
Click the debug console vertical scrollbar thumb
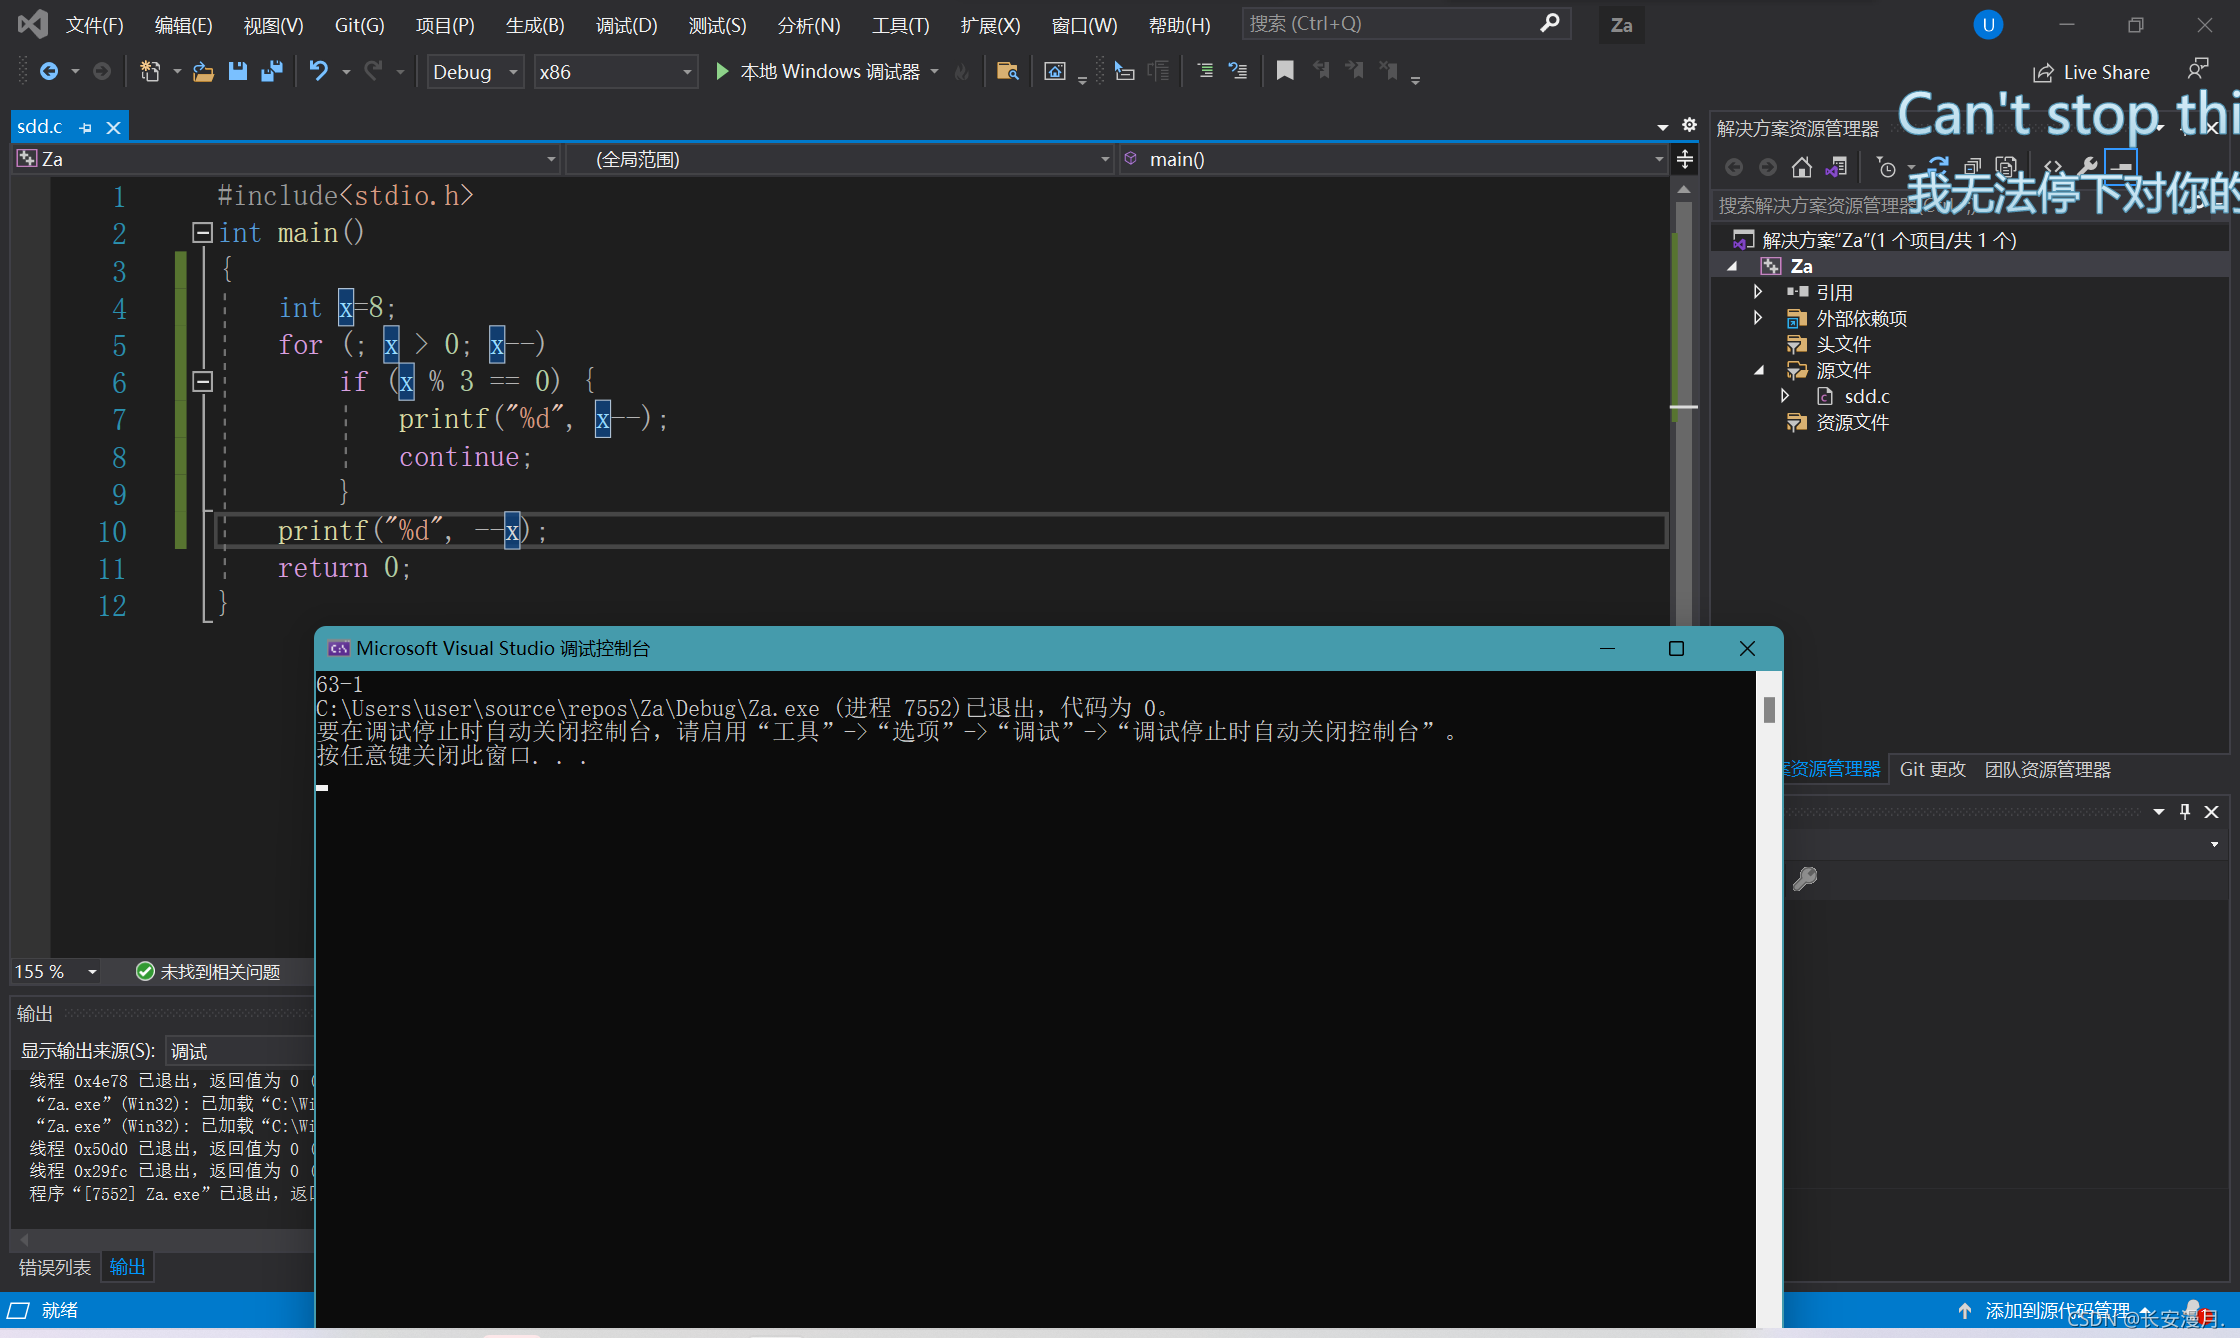(1769, 709)
